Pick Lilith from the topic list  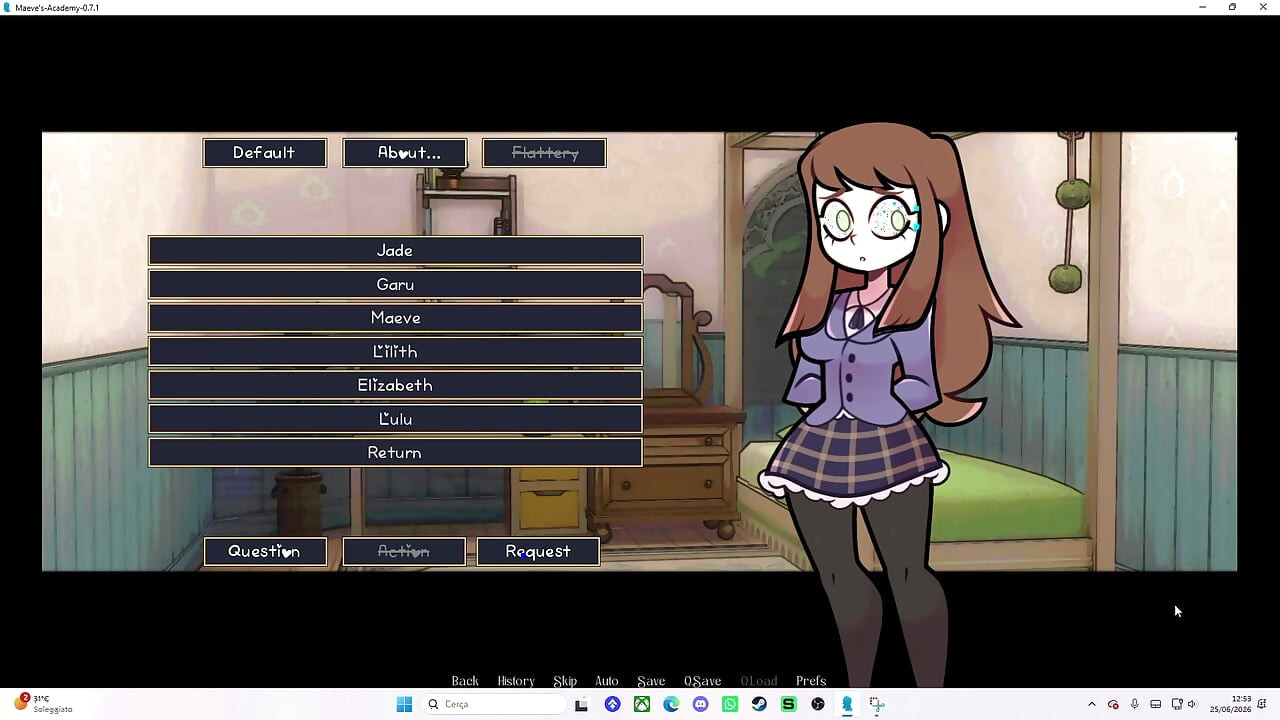[x=395, y=351]
